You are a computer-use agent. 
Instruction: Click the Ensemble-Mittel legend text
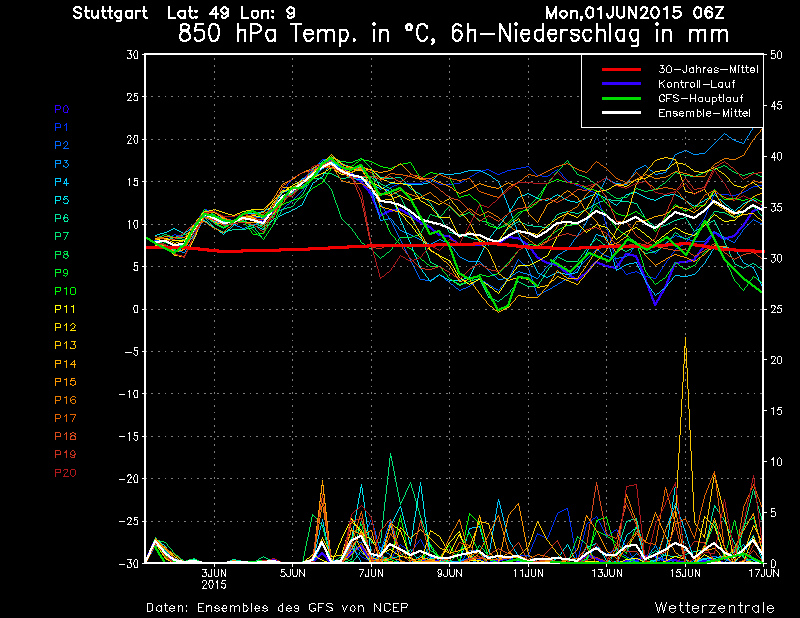pos(704,113)
